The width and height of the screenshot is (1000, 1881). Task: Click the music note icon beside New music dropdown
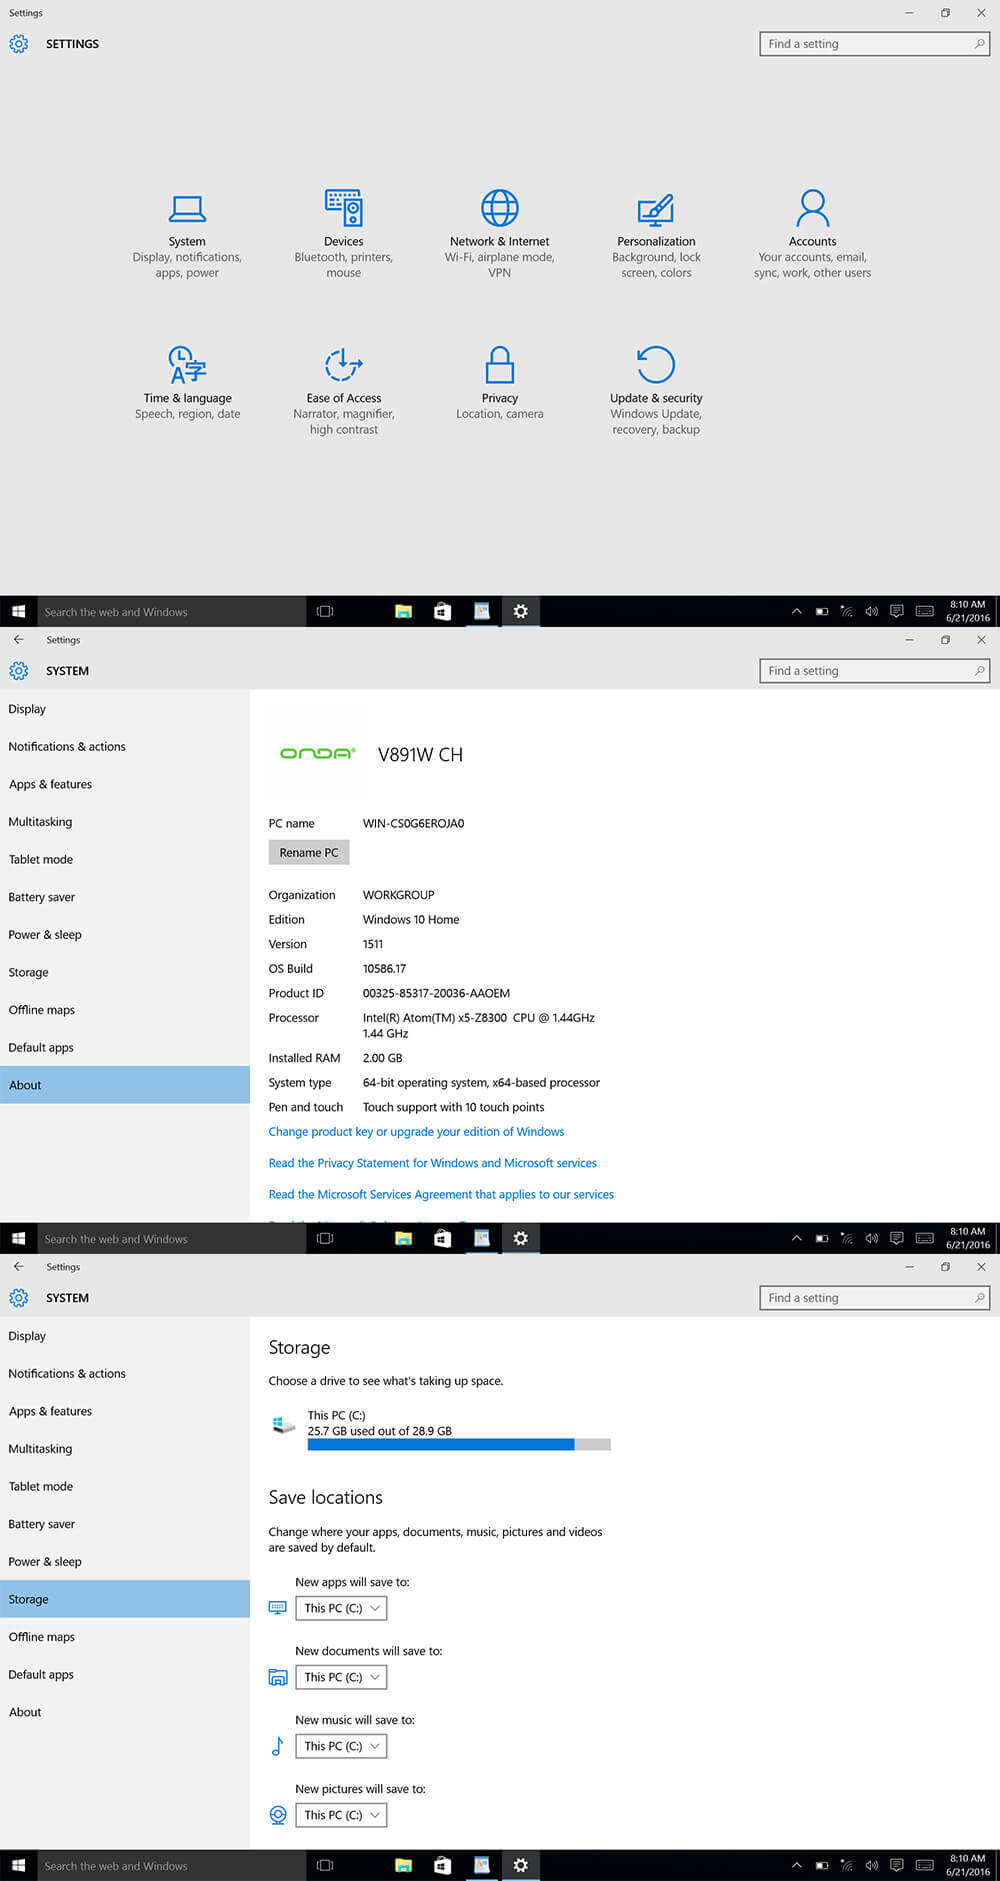(x=278, y=1746)
